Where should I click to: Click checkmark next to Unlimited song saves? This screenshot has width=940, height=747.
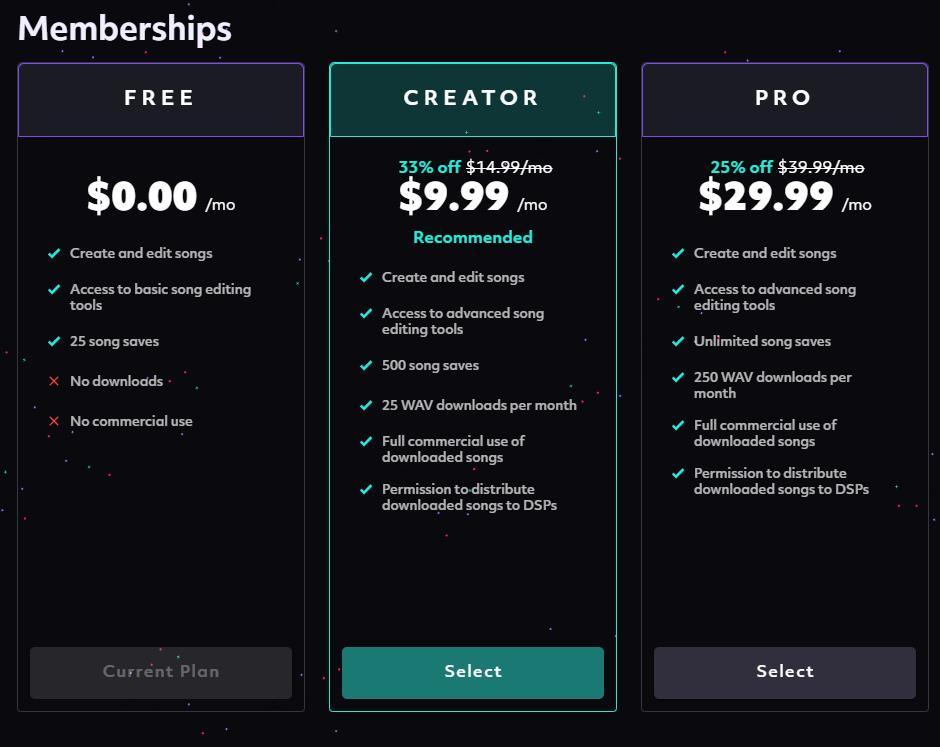[x=678, y=341]
